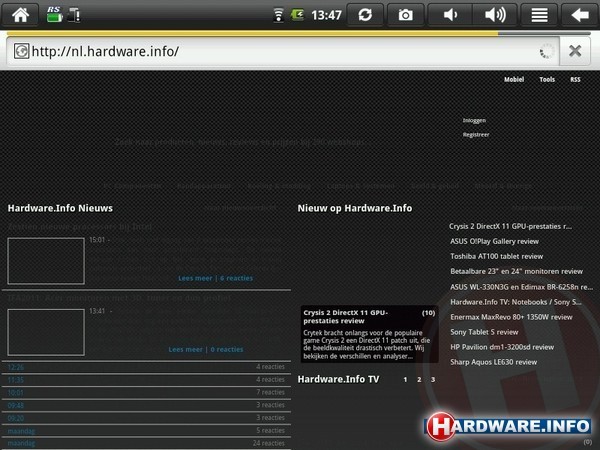Open the Mobiel link
This screenshot has height=450, width=600.
(514, 80)
